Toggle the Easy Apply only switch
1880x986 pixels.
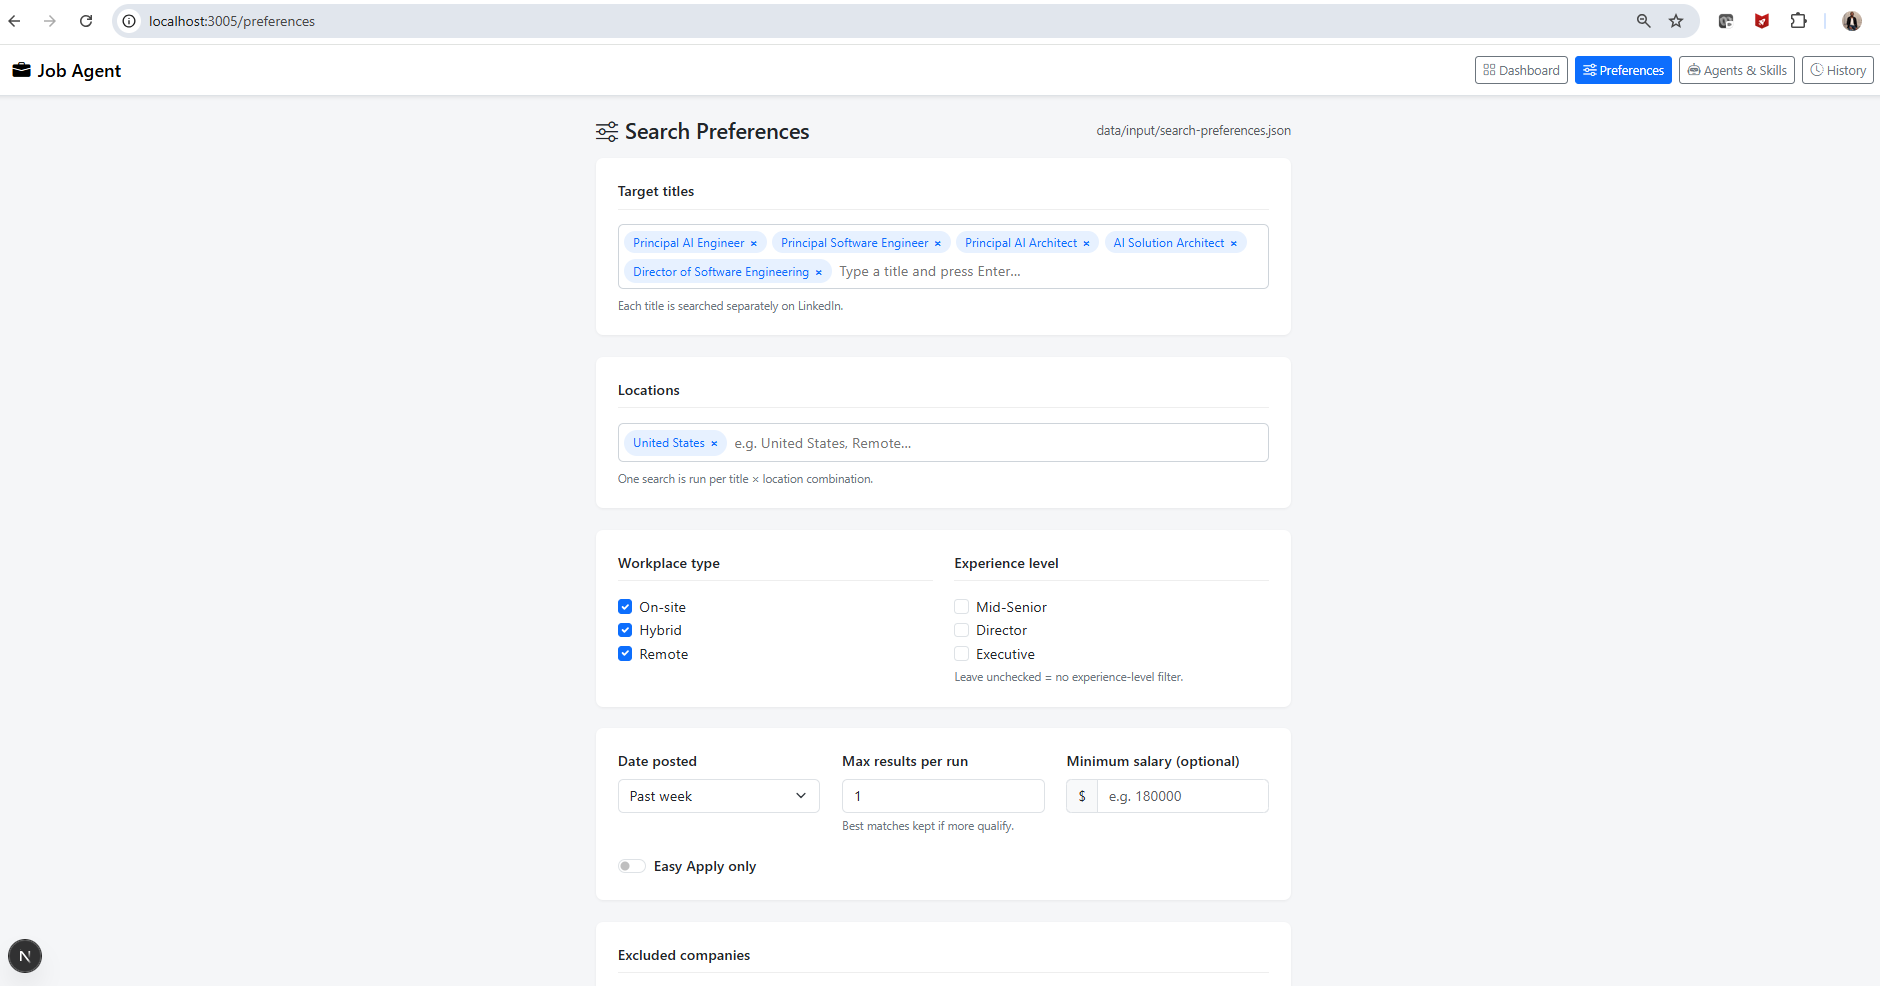(631, 866)
